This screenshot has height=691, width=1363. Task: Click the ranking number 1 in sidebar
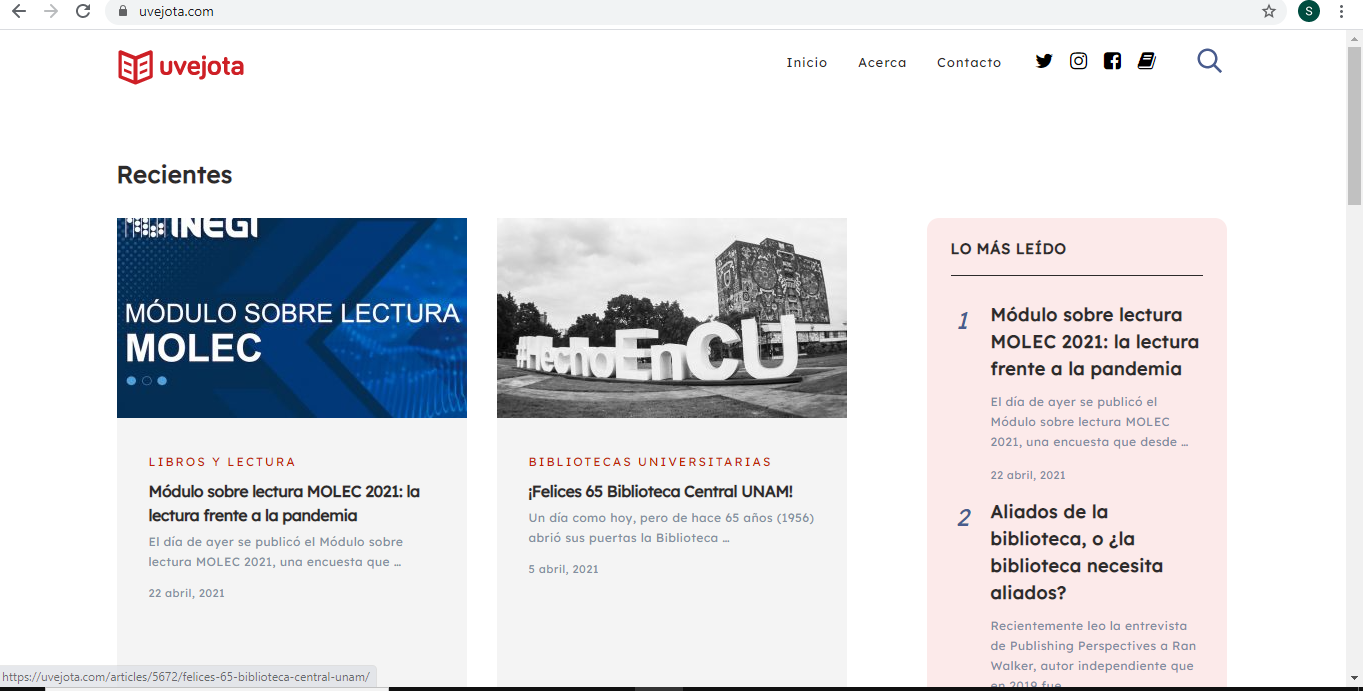tap(964, 321)
